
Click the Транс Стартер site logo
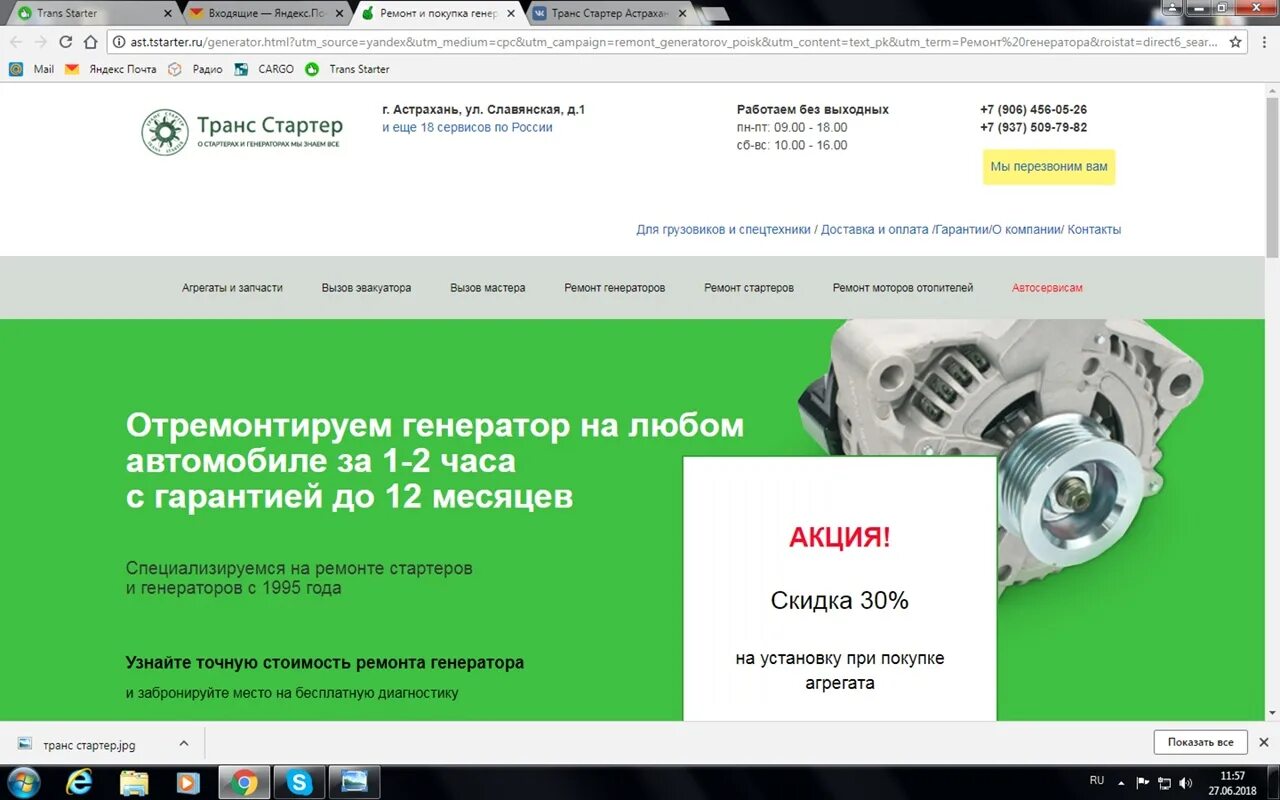click(242, 131)
